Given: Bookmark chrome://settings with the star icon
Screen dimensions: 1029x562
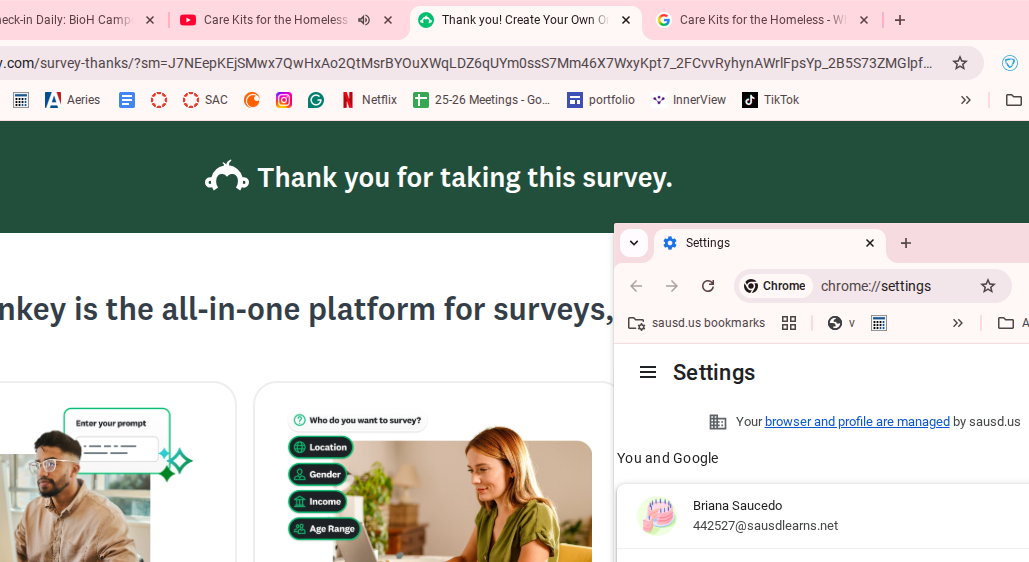Looking at the screenshot, I should tap(988, 286).
